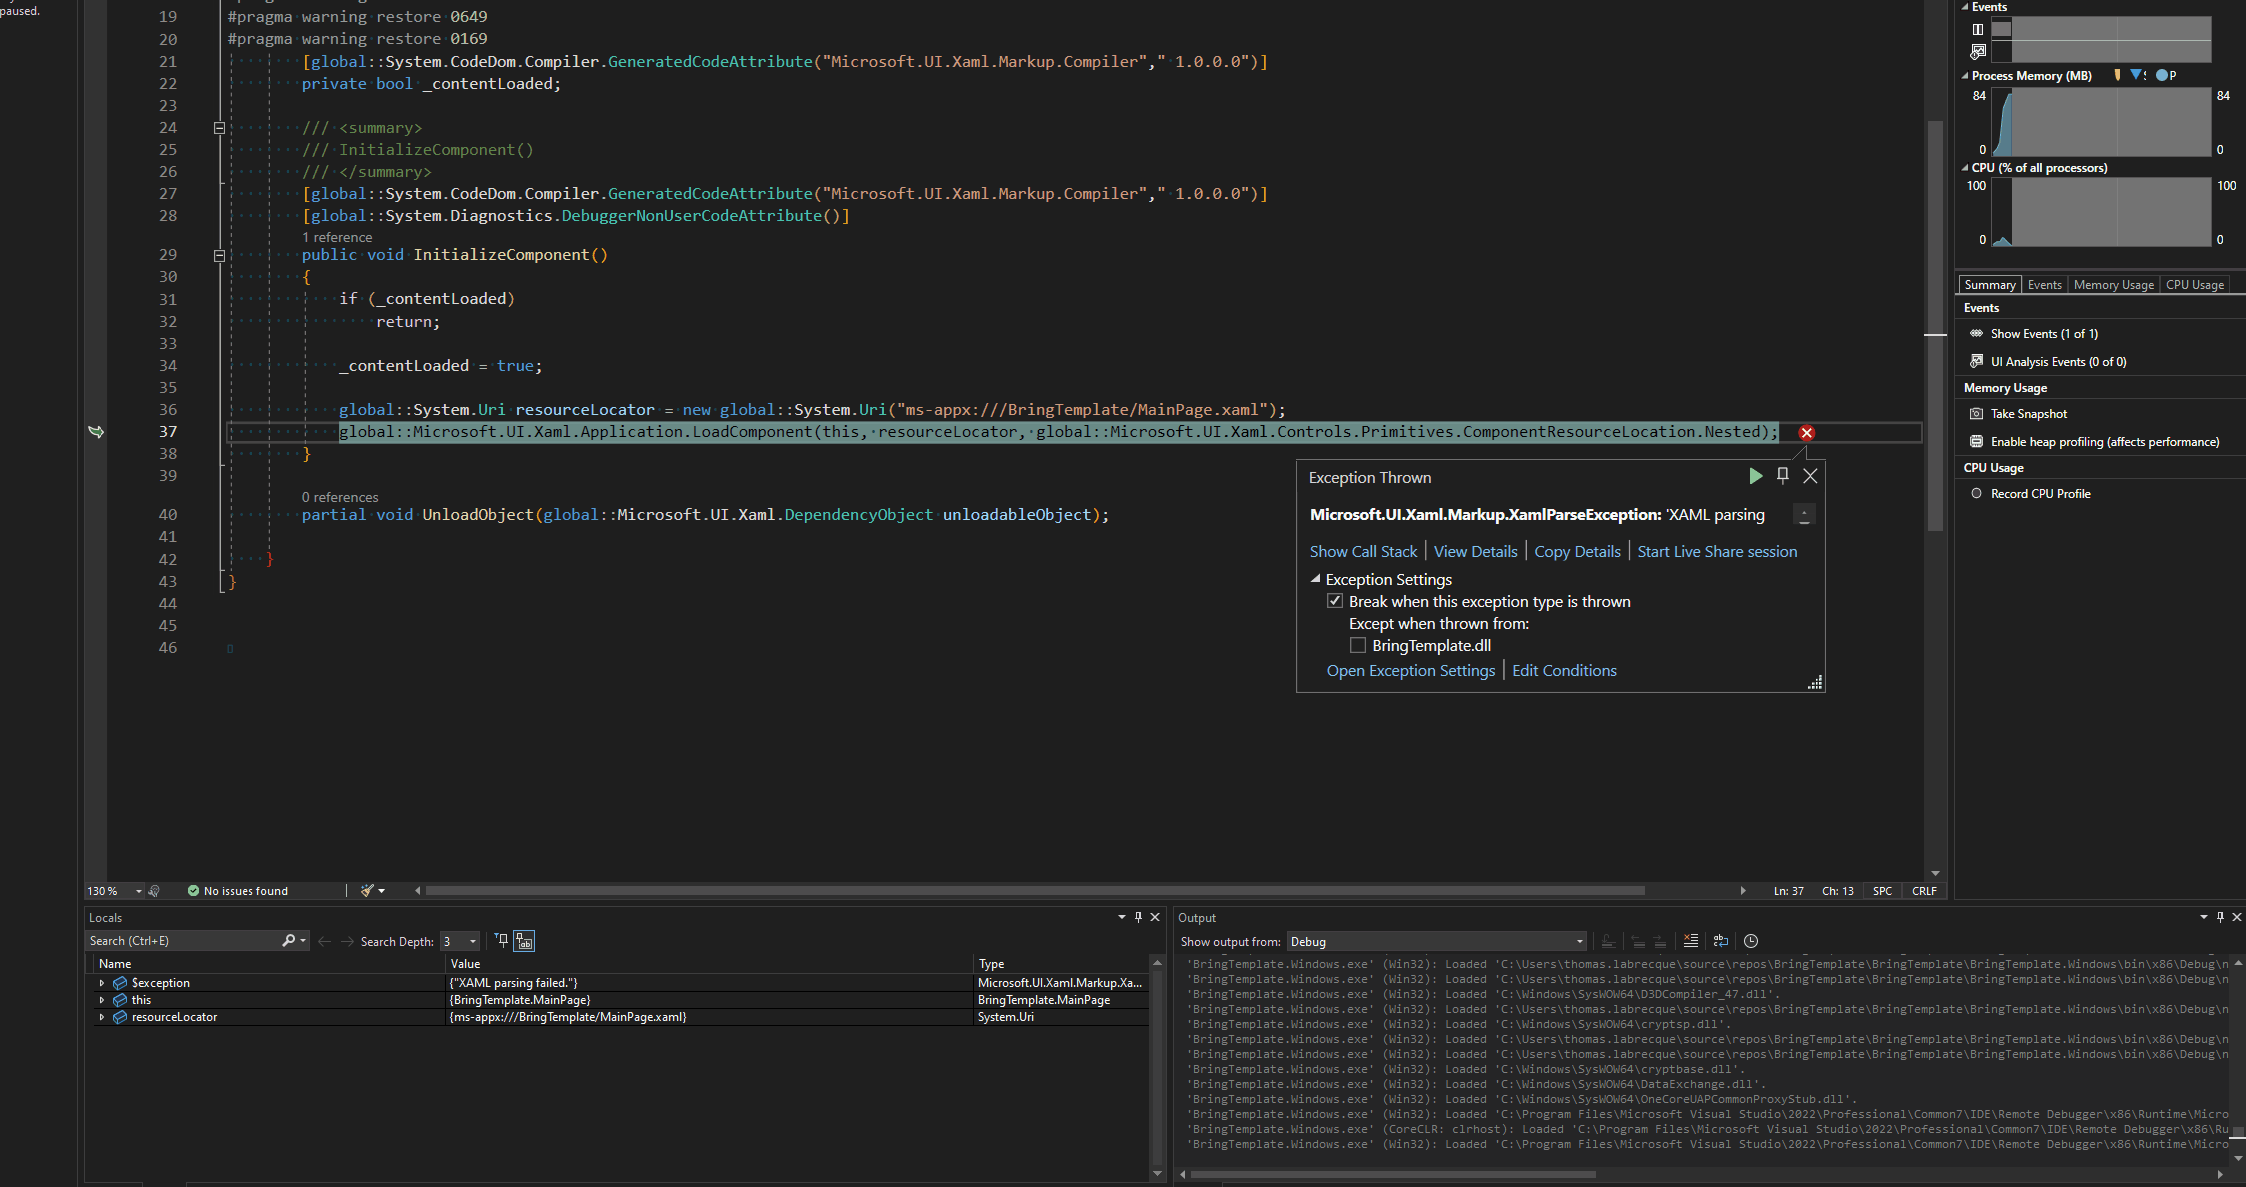The width and height of the screenshot is (2246, 1187).
Task: Uncheck Break when this exception type is thrown
Action: (x=1335, y=600)
